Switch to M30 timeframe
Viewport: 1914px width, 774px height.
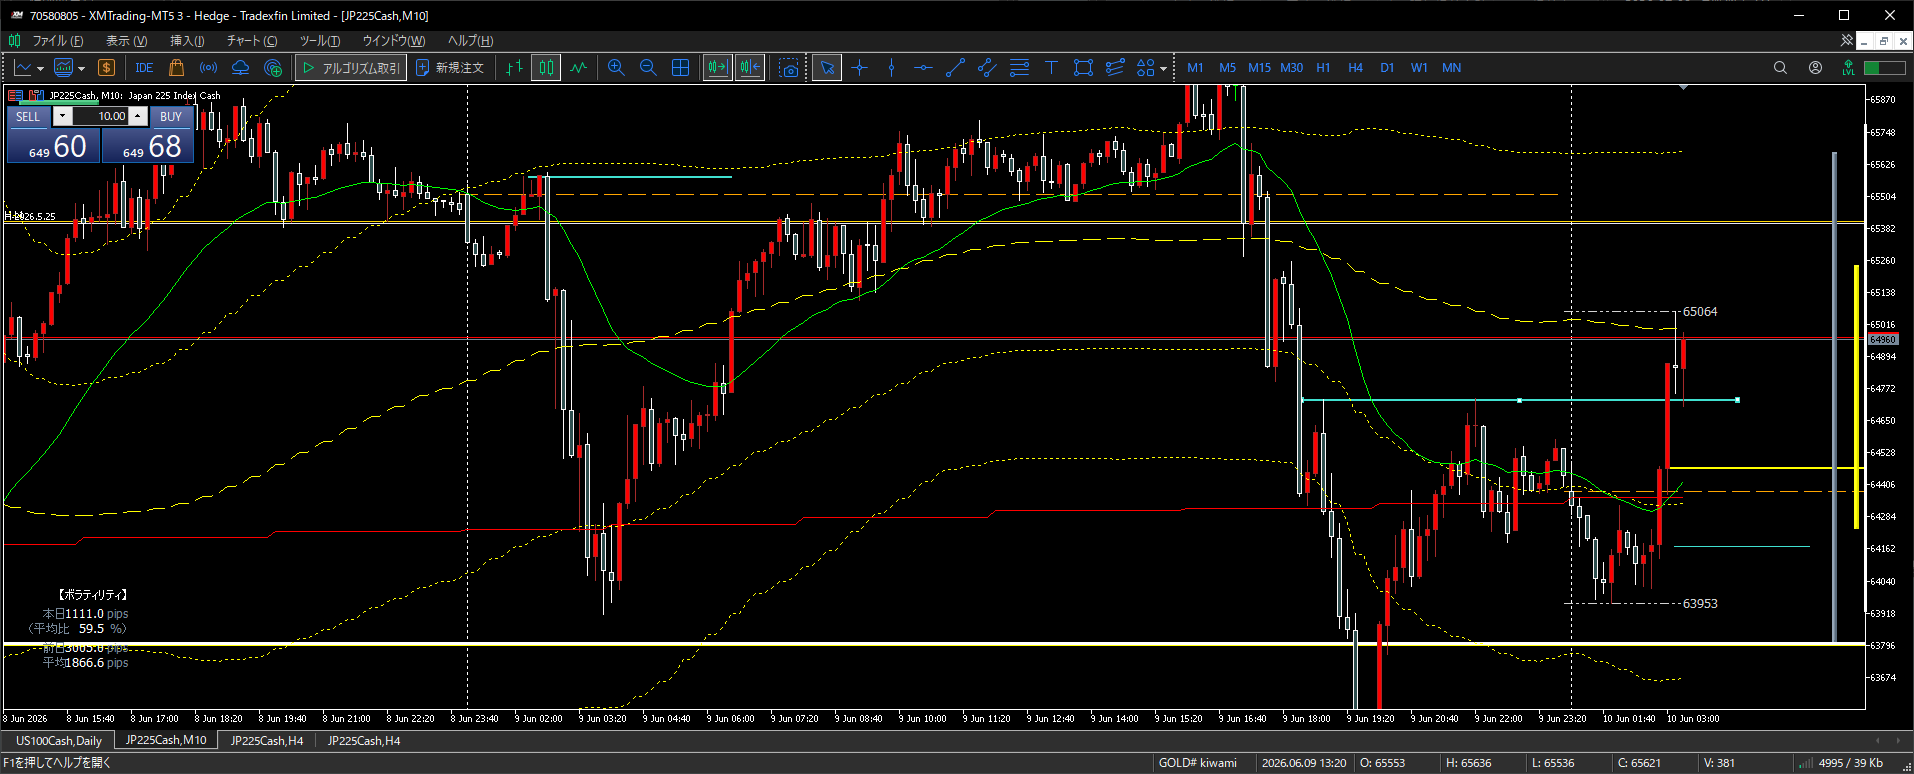[1291, 68]
